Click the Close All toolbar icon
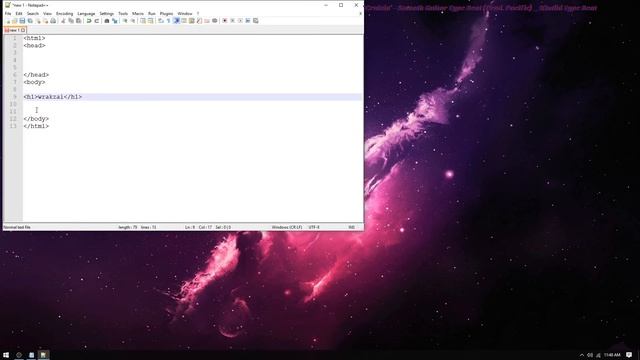The image size is (640, 360). click(x=45, y=21)
